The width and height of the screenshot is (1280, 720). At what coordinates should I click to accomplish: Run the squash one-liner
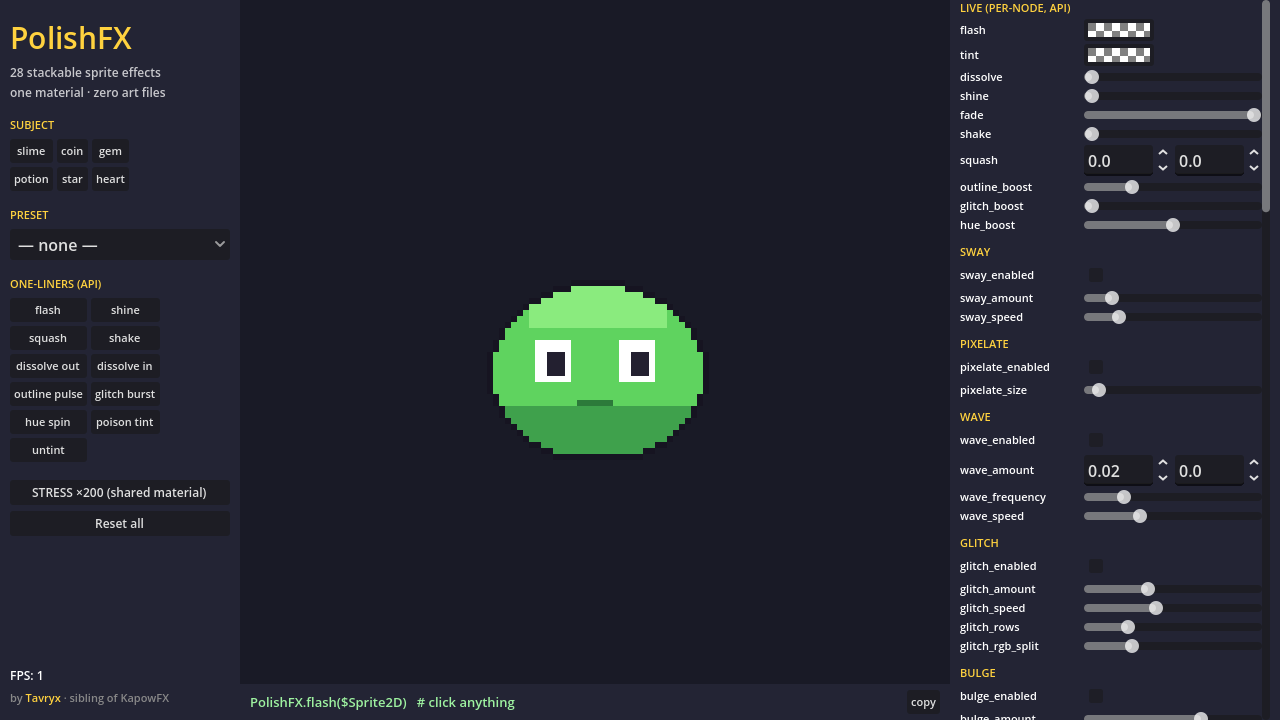tap(48, 338)
